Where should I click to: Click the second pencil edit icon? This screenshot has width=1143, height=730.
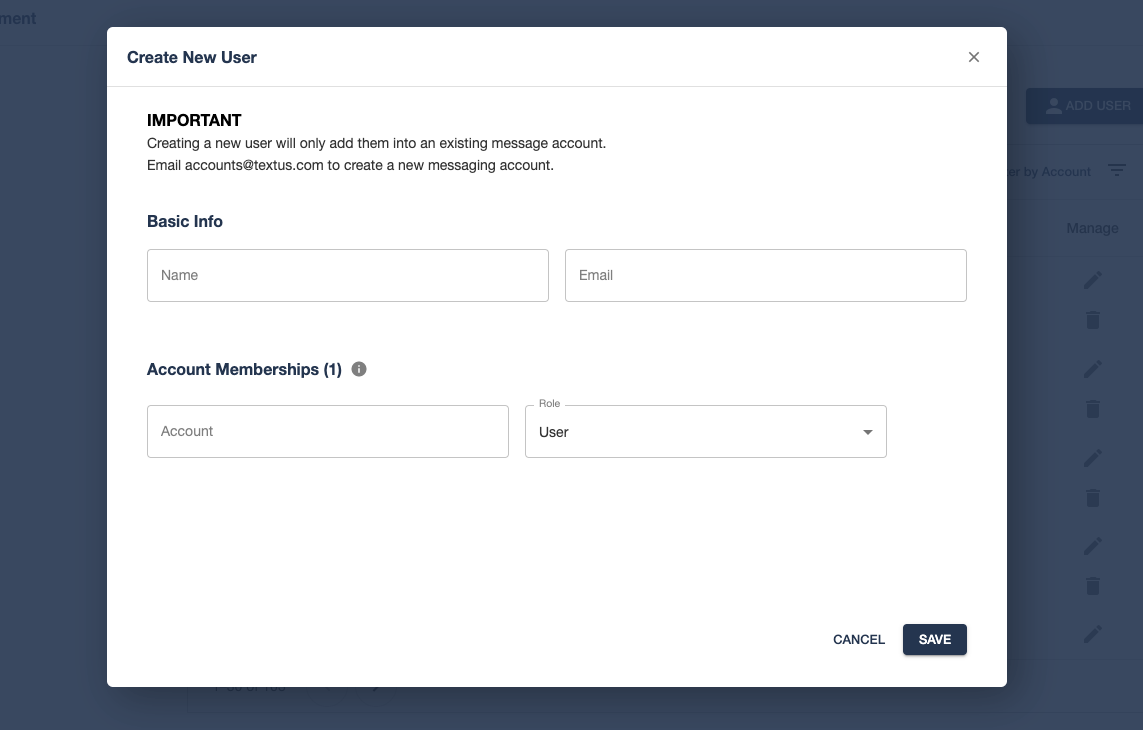(x=1092, y=368)
